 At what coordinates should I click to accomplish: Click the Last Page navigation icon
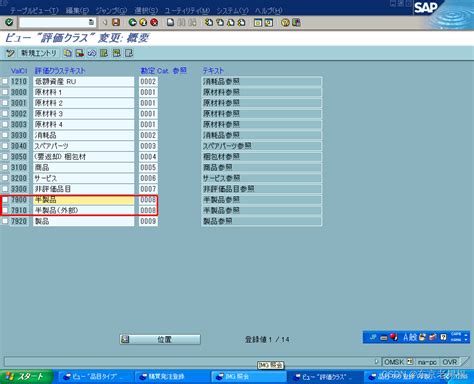click(242, 22)
